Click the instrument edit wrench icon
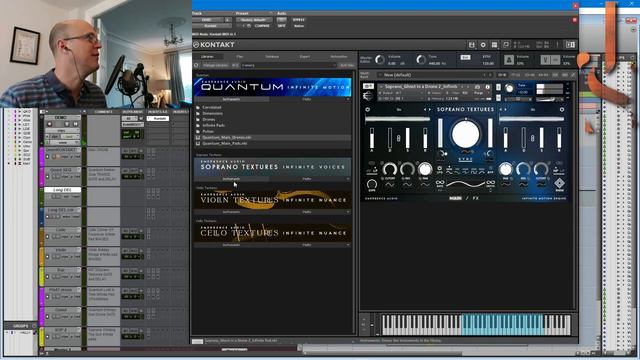The image size is (640, 360). pos(368,87)
